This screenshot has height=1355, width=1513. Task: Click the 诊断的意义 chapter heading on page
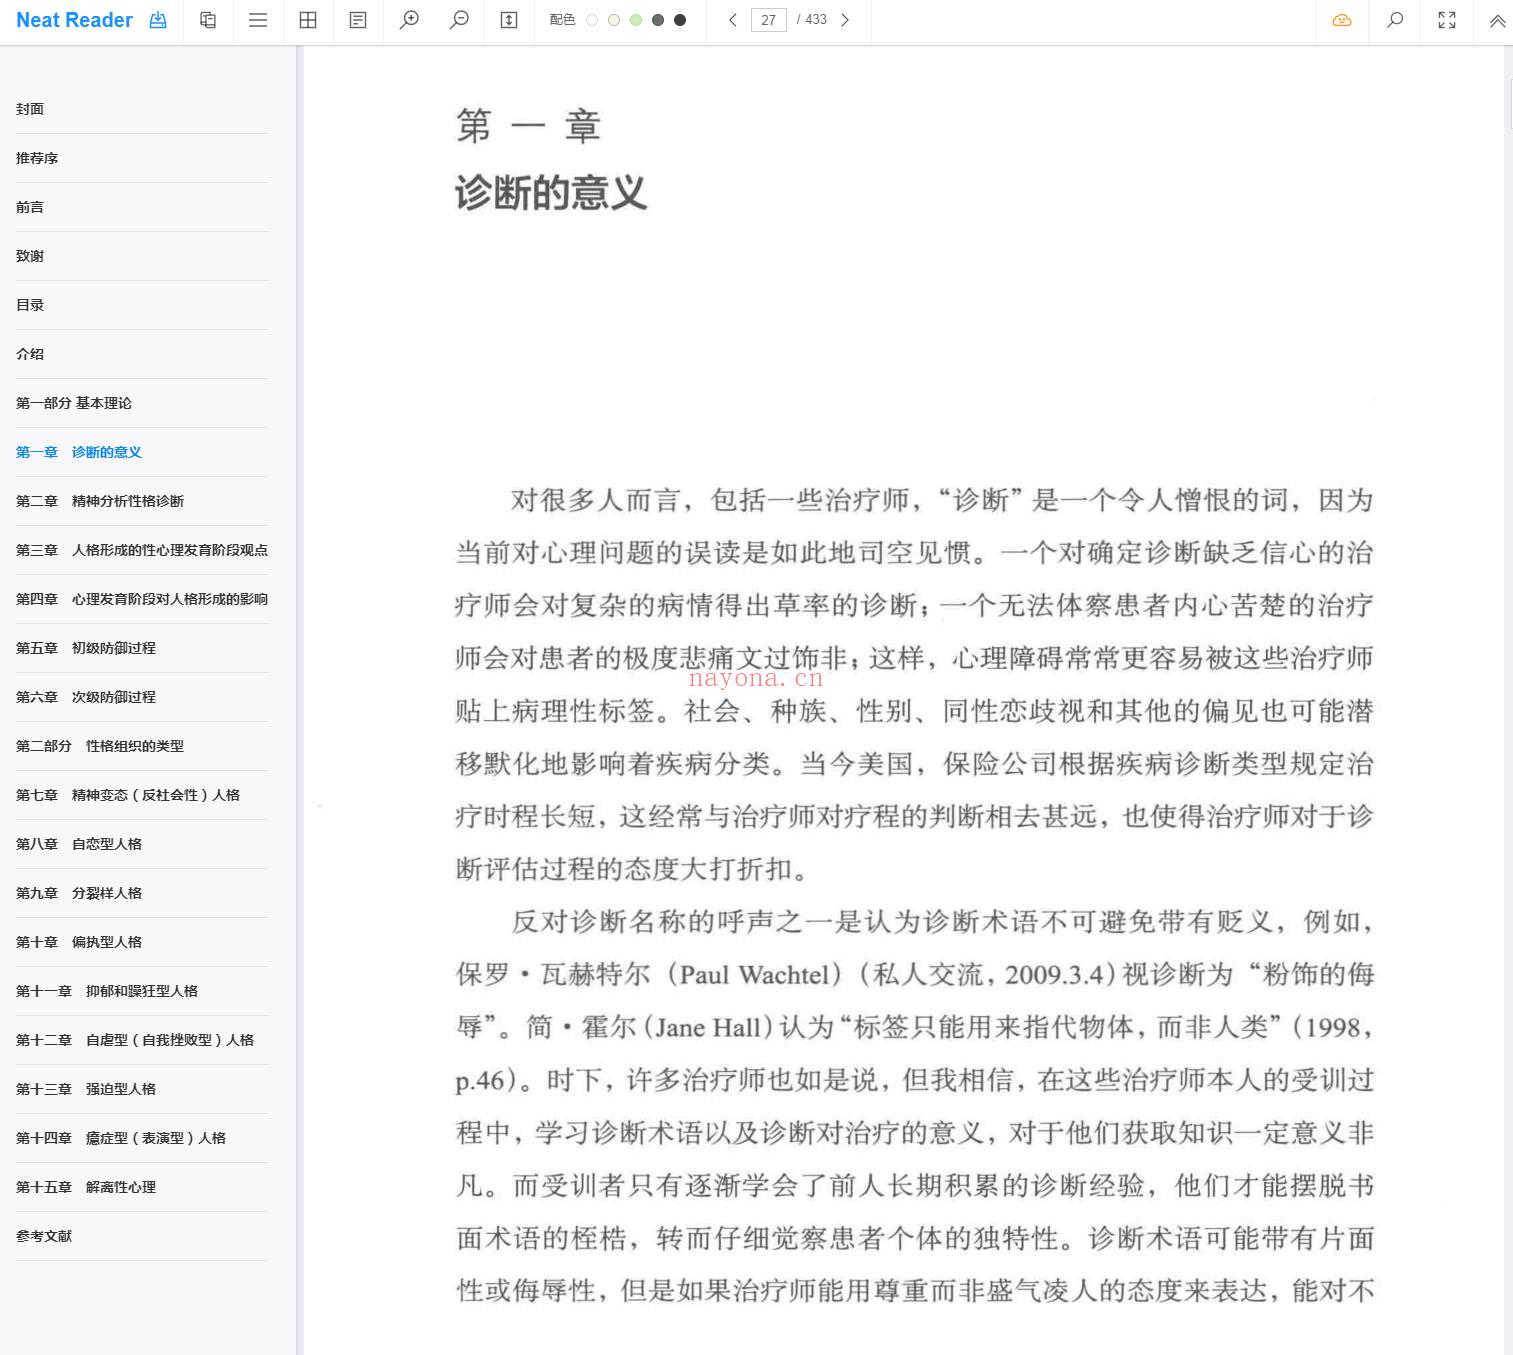(551, 192)
